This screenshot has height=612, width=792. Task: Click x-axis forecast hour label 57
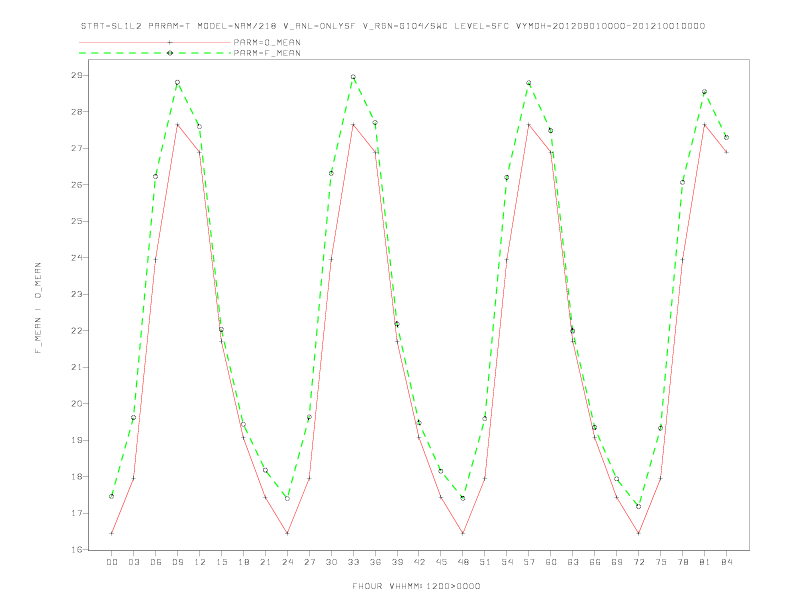click(529, 562)
